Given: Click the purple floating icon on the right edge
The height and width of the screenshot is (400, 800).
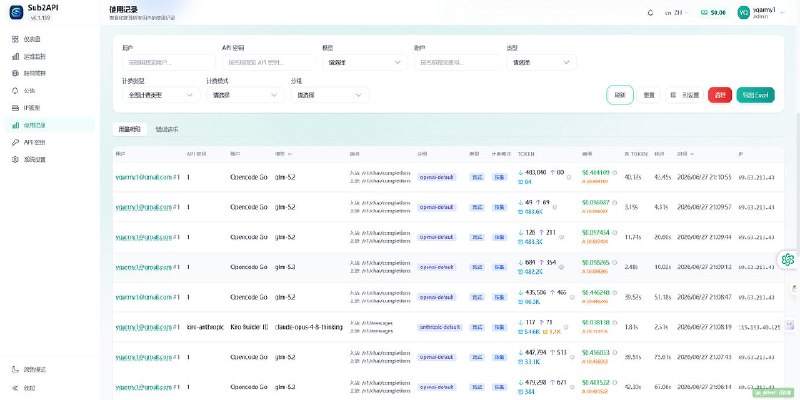Looking at the screenshot, I should point(789,324).
